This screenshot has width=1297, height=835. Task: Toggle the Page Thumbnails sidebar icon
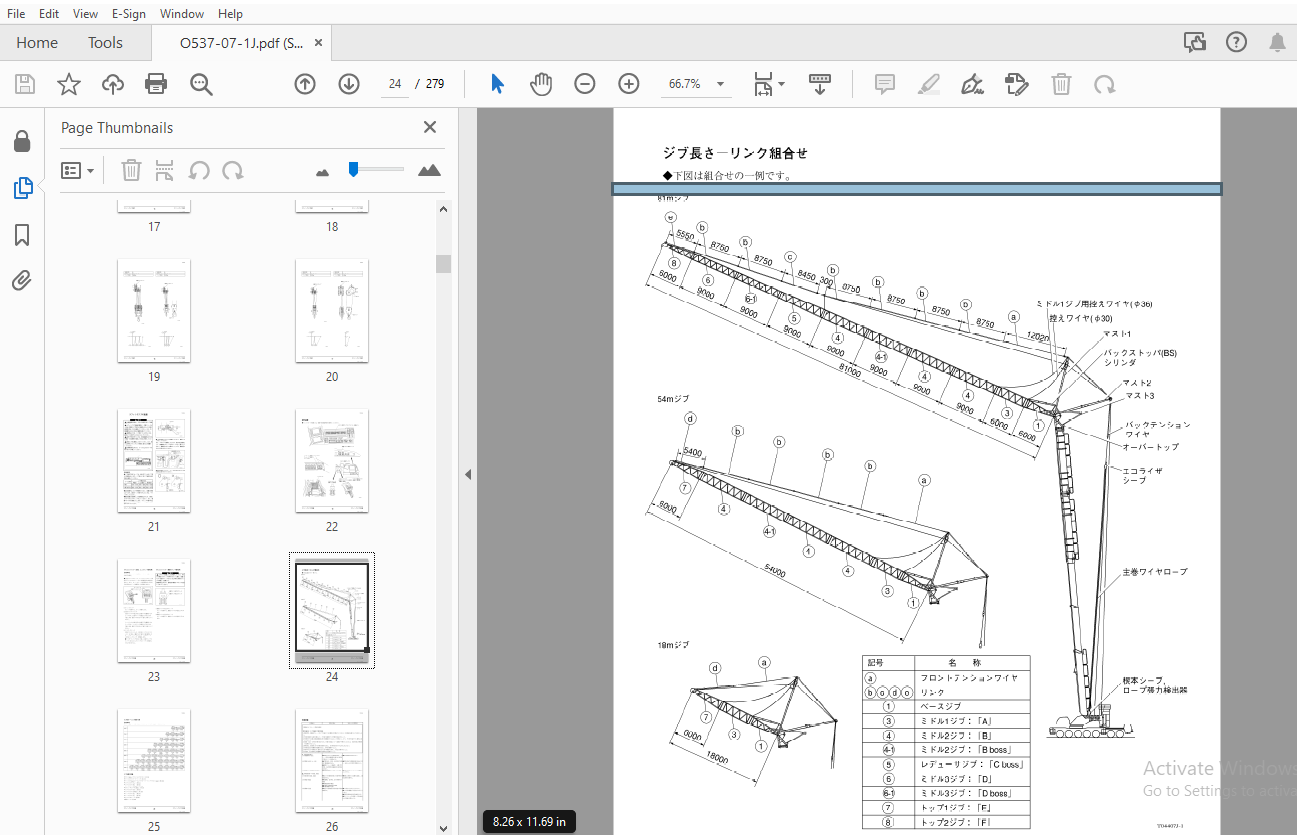[x=22, y=188]
